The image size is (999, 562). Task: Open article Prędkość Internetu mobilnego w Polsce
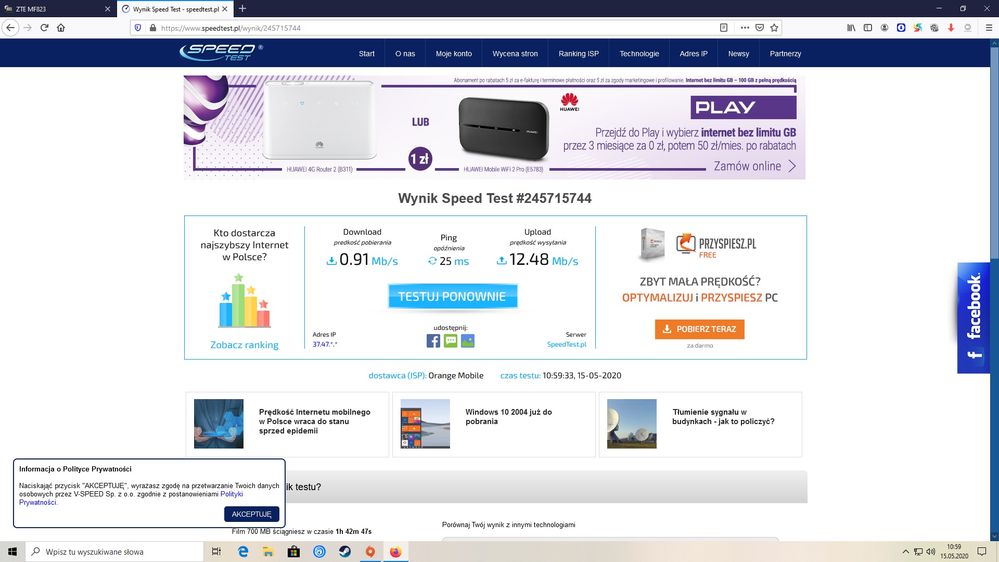tap(315, 421)
